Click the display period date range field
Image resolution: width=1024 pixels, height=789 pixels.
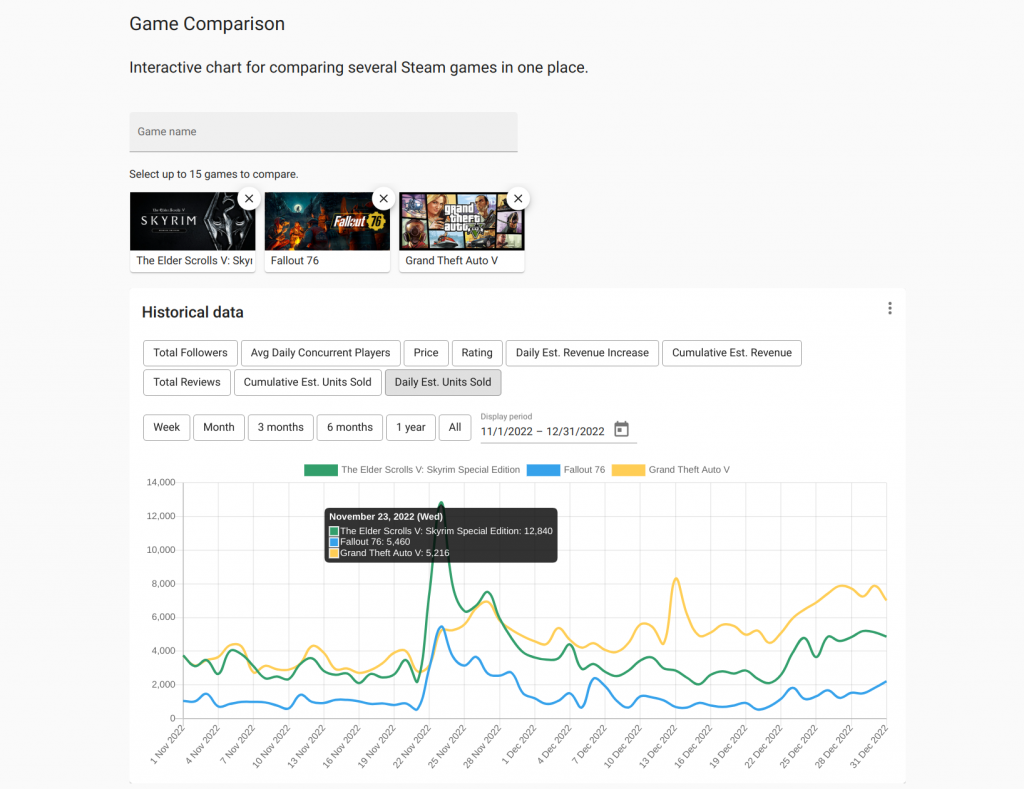tap(543, 431)
